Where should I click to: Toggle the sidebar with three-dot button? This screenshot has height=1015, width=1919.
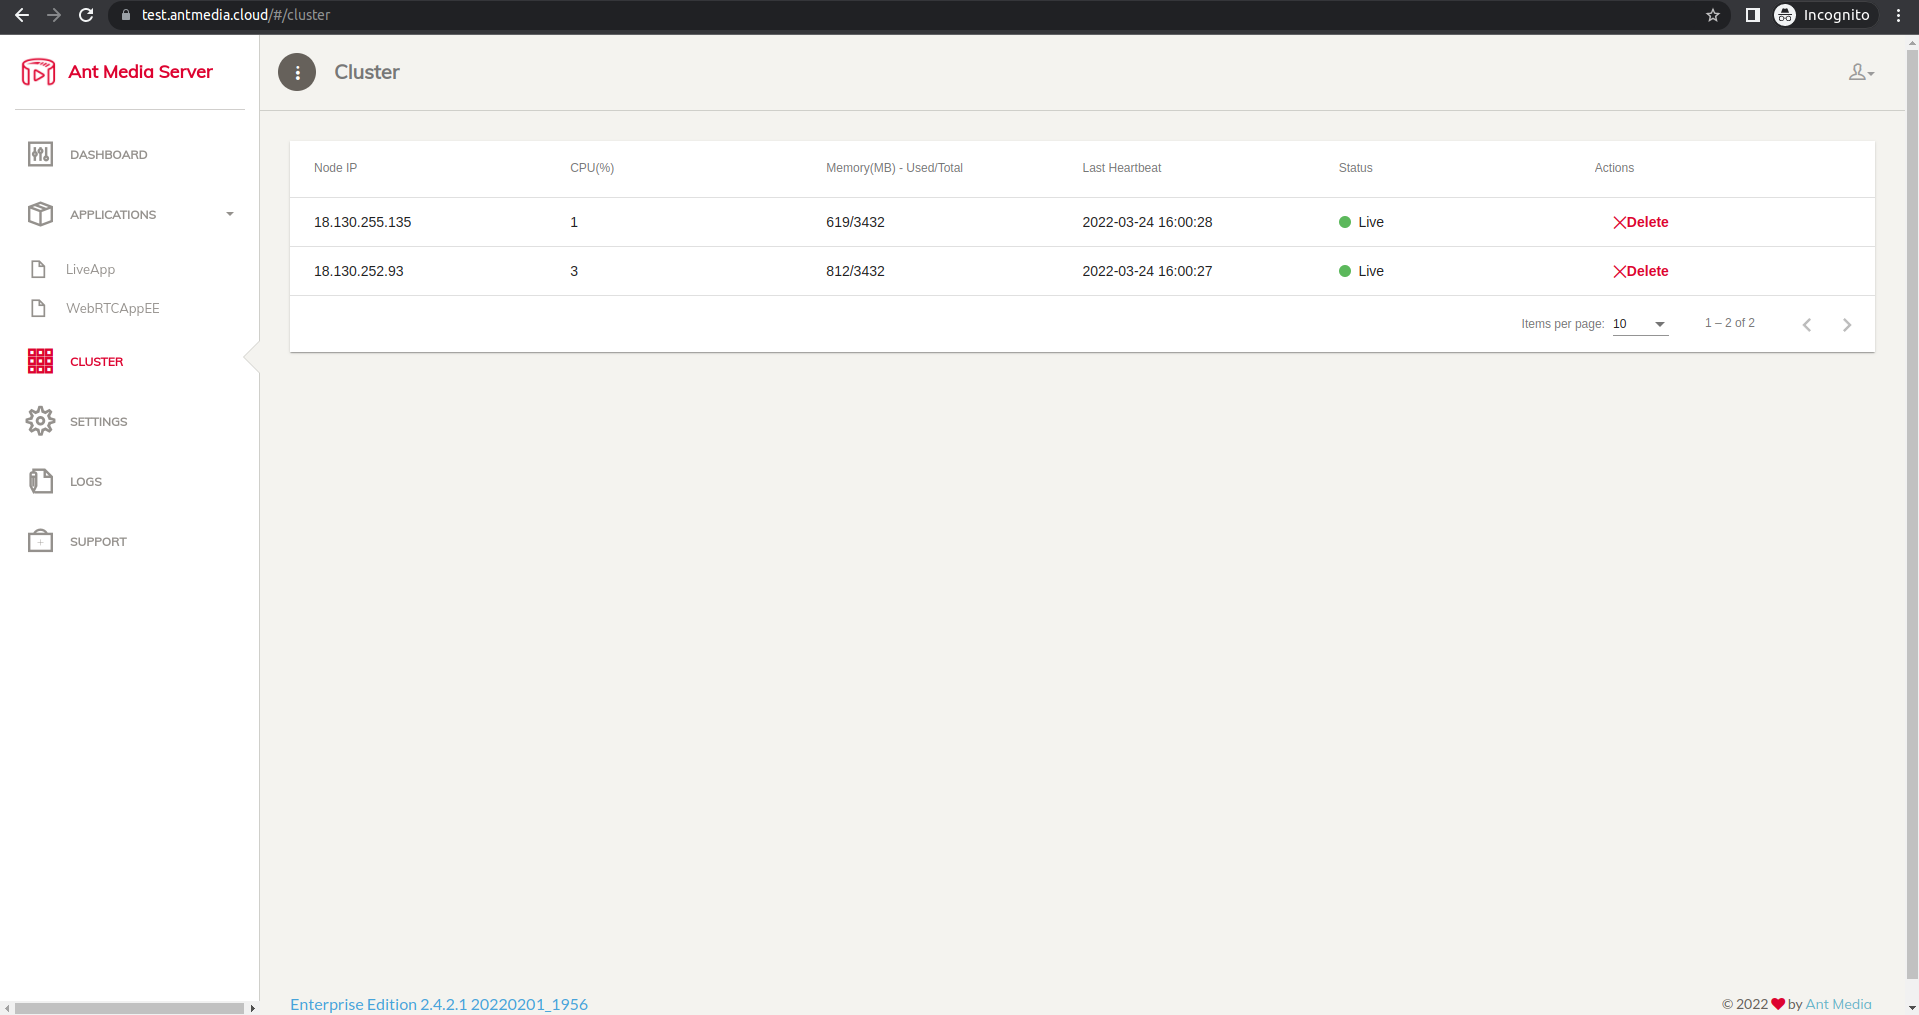pos(297,72)
